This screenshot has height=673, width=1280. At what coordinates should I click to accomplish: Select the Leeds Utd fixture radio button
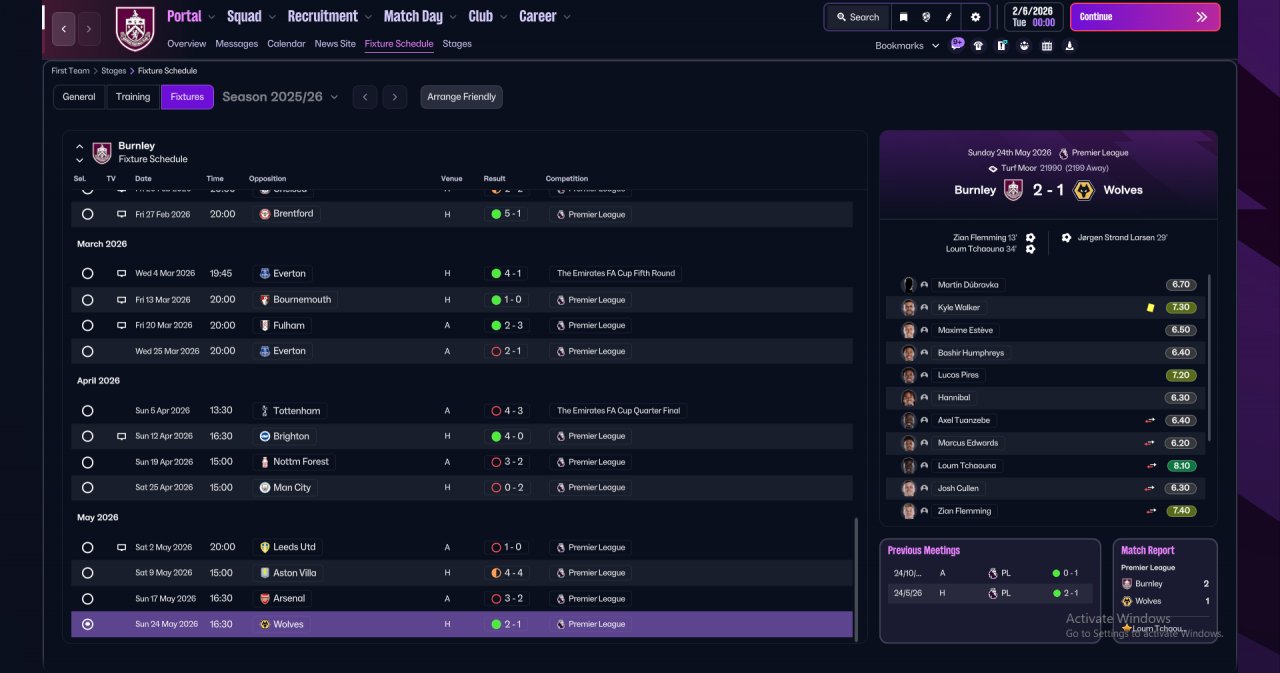click(88, 548)
